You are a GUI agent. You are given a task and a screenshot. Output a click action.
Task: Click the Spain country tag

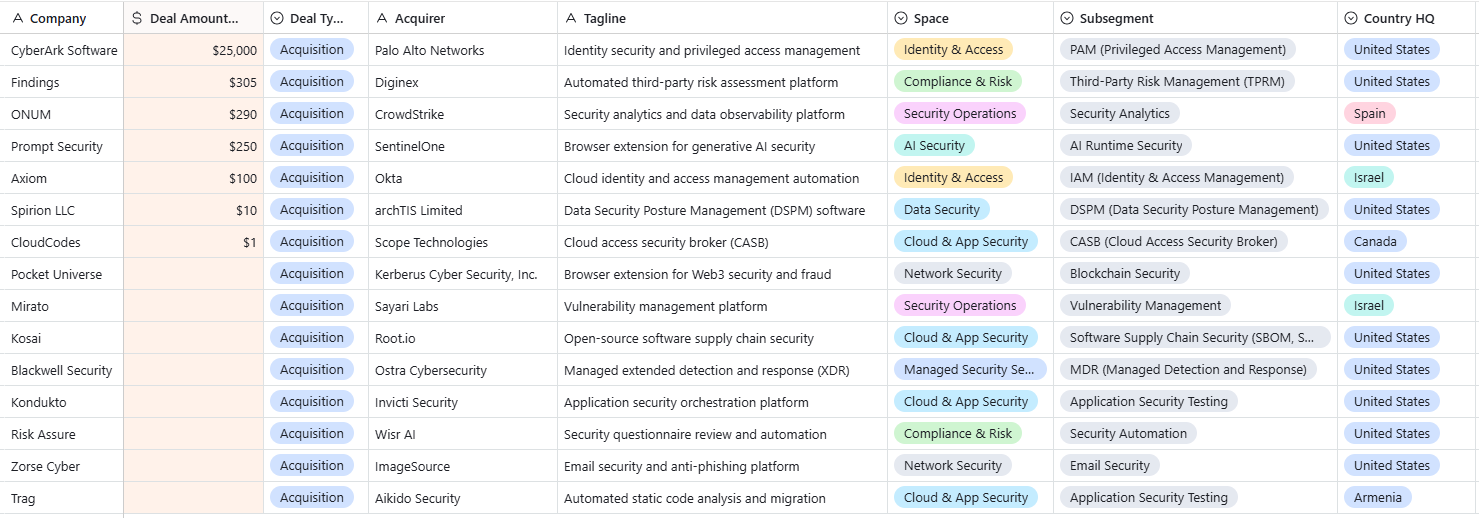pos(1370,114)
